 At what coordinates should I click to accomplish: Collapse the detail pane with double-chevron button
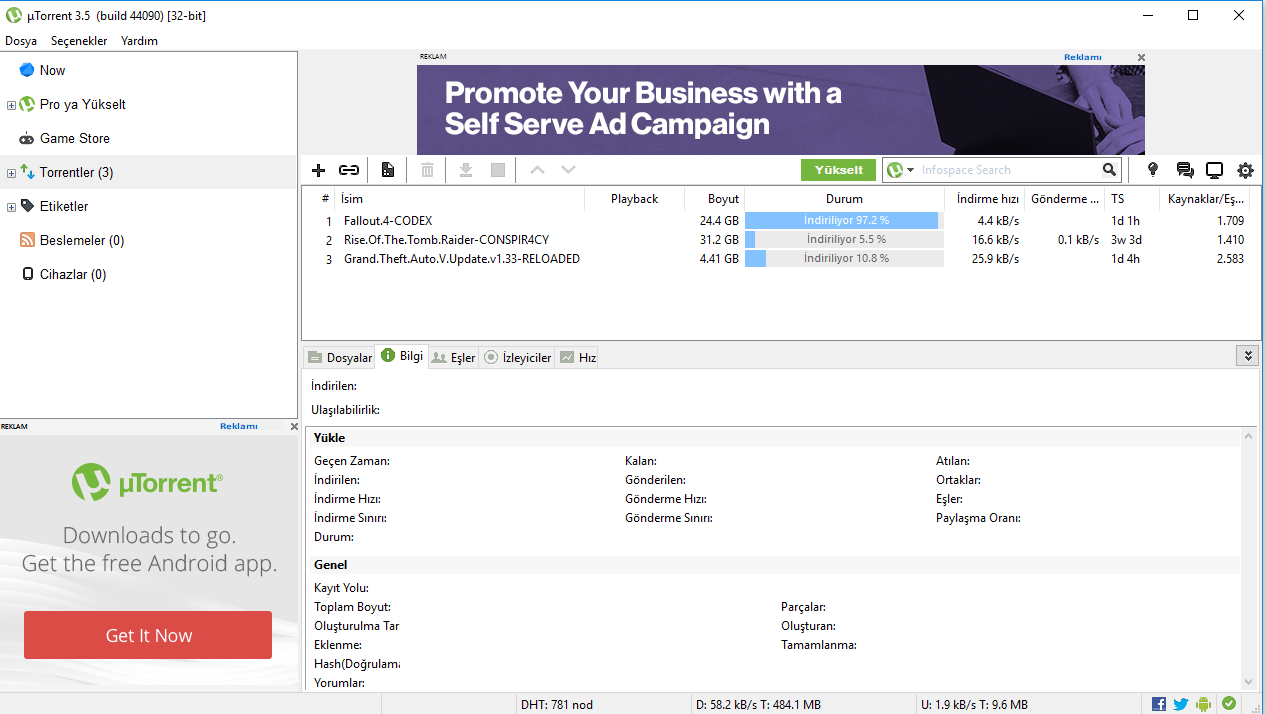(1247, 356)
